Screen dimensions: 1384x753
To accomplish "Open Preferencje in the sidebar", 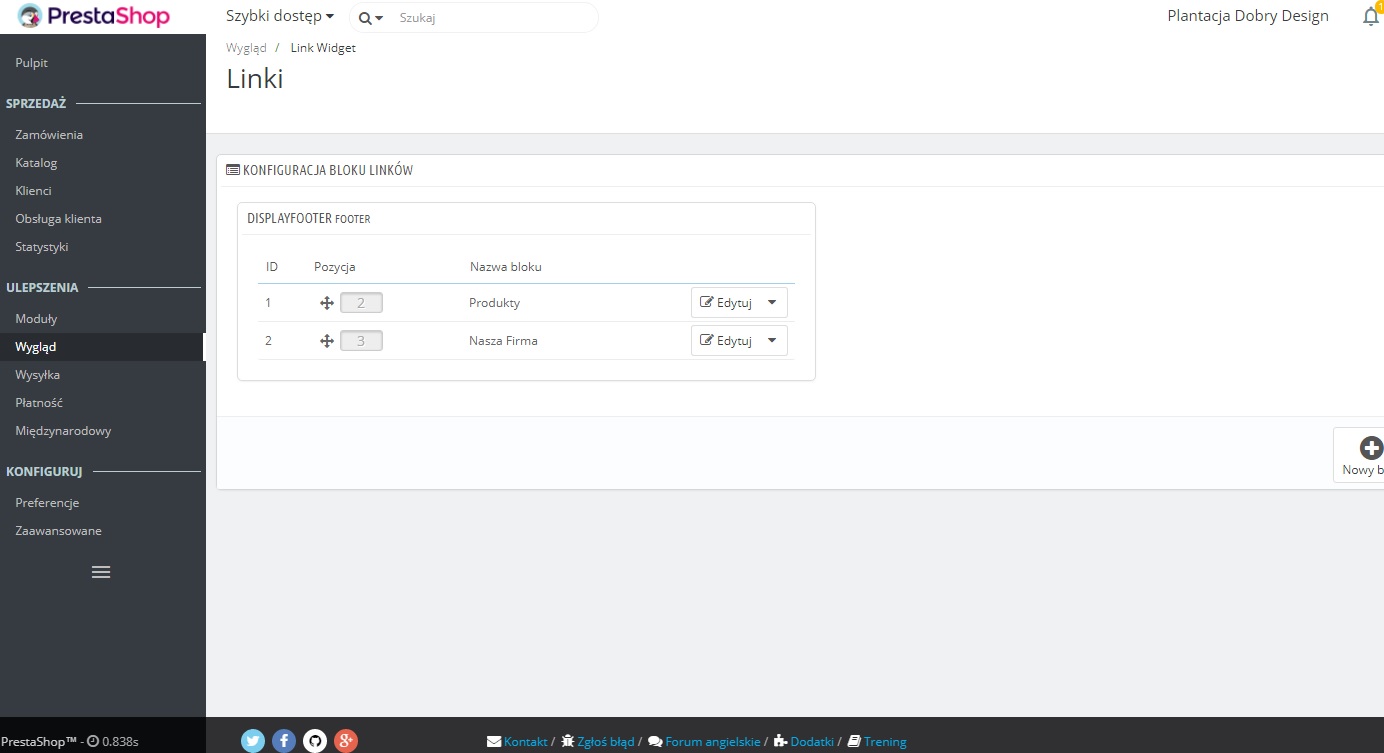I will pos(47,503).
